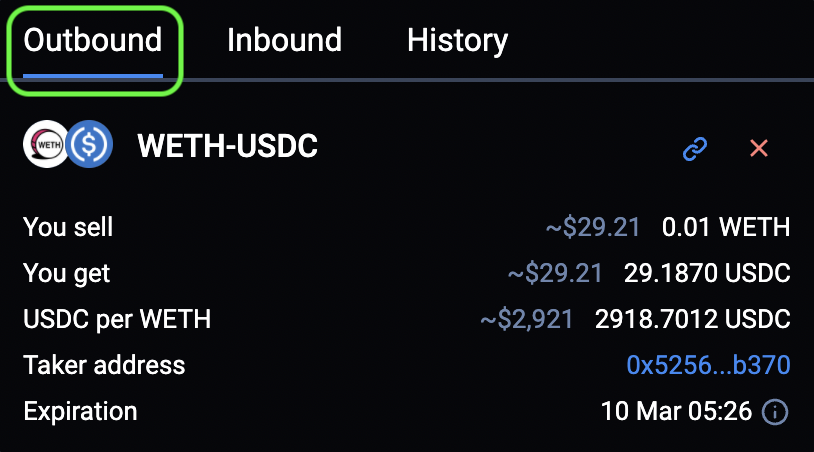The height and width of the screenshot is (452, 814).
Task: Open the History tab
Action: pyautogui.click(x=457, y=41)
